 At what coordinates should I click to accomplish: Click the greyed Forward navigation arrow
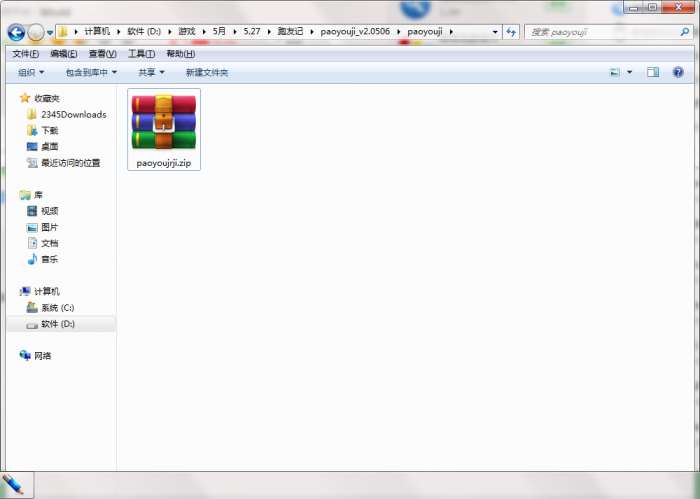click(36, 32)
